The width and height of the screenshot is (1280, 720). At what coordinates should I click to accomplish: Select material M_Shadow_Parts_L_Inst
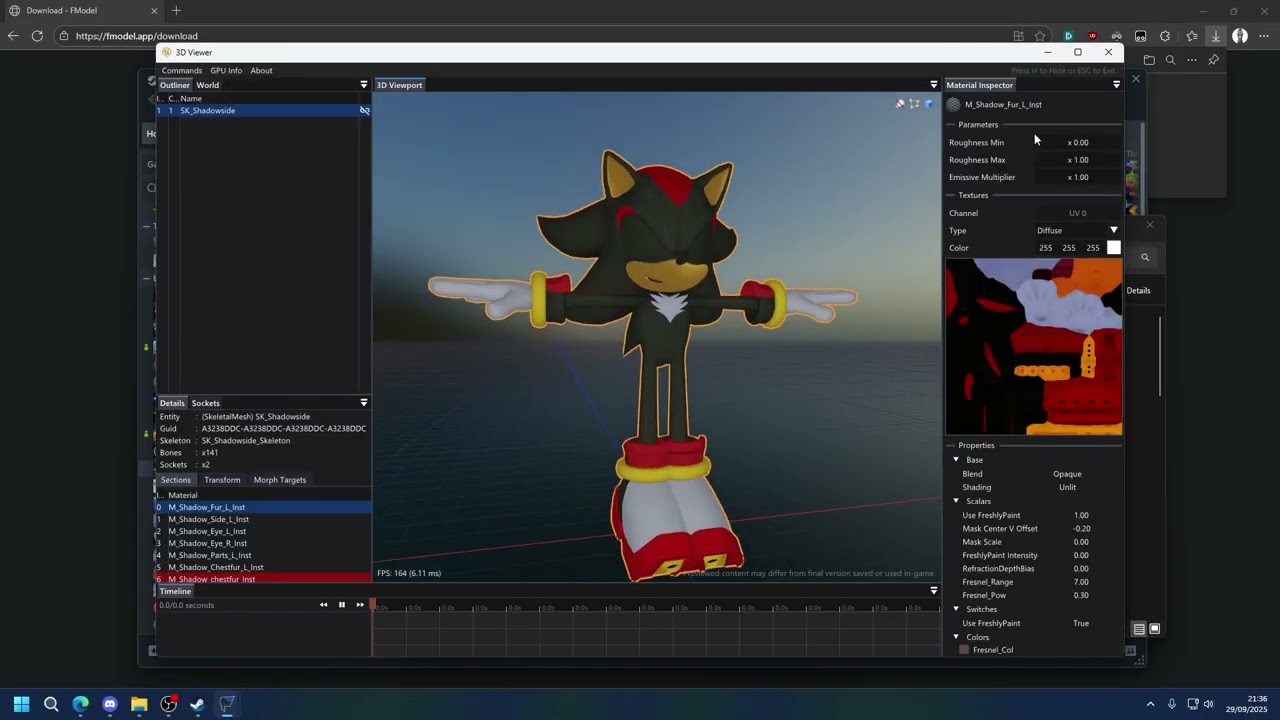click(x=264, y=555)
